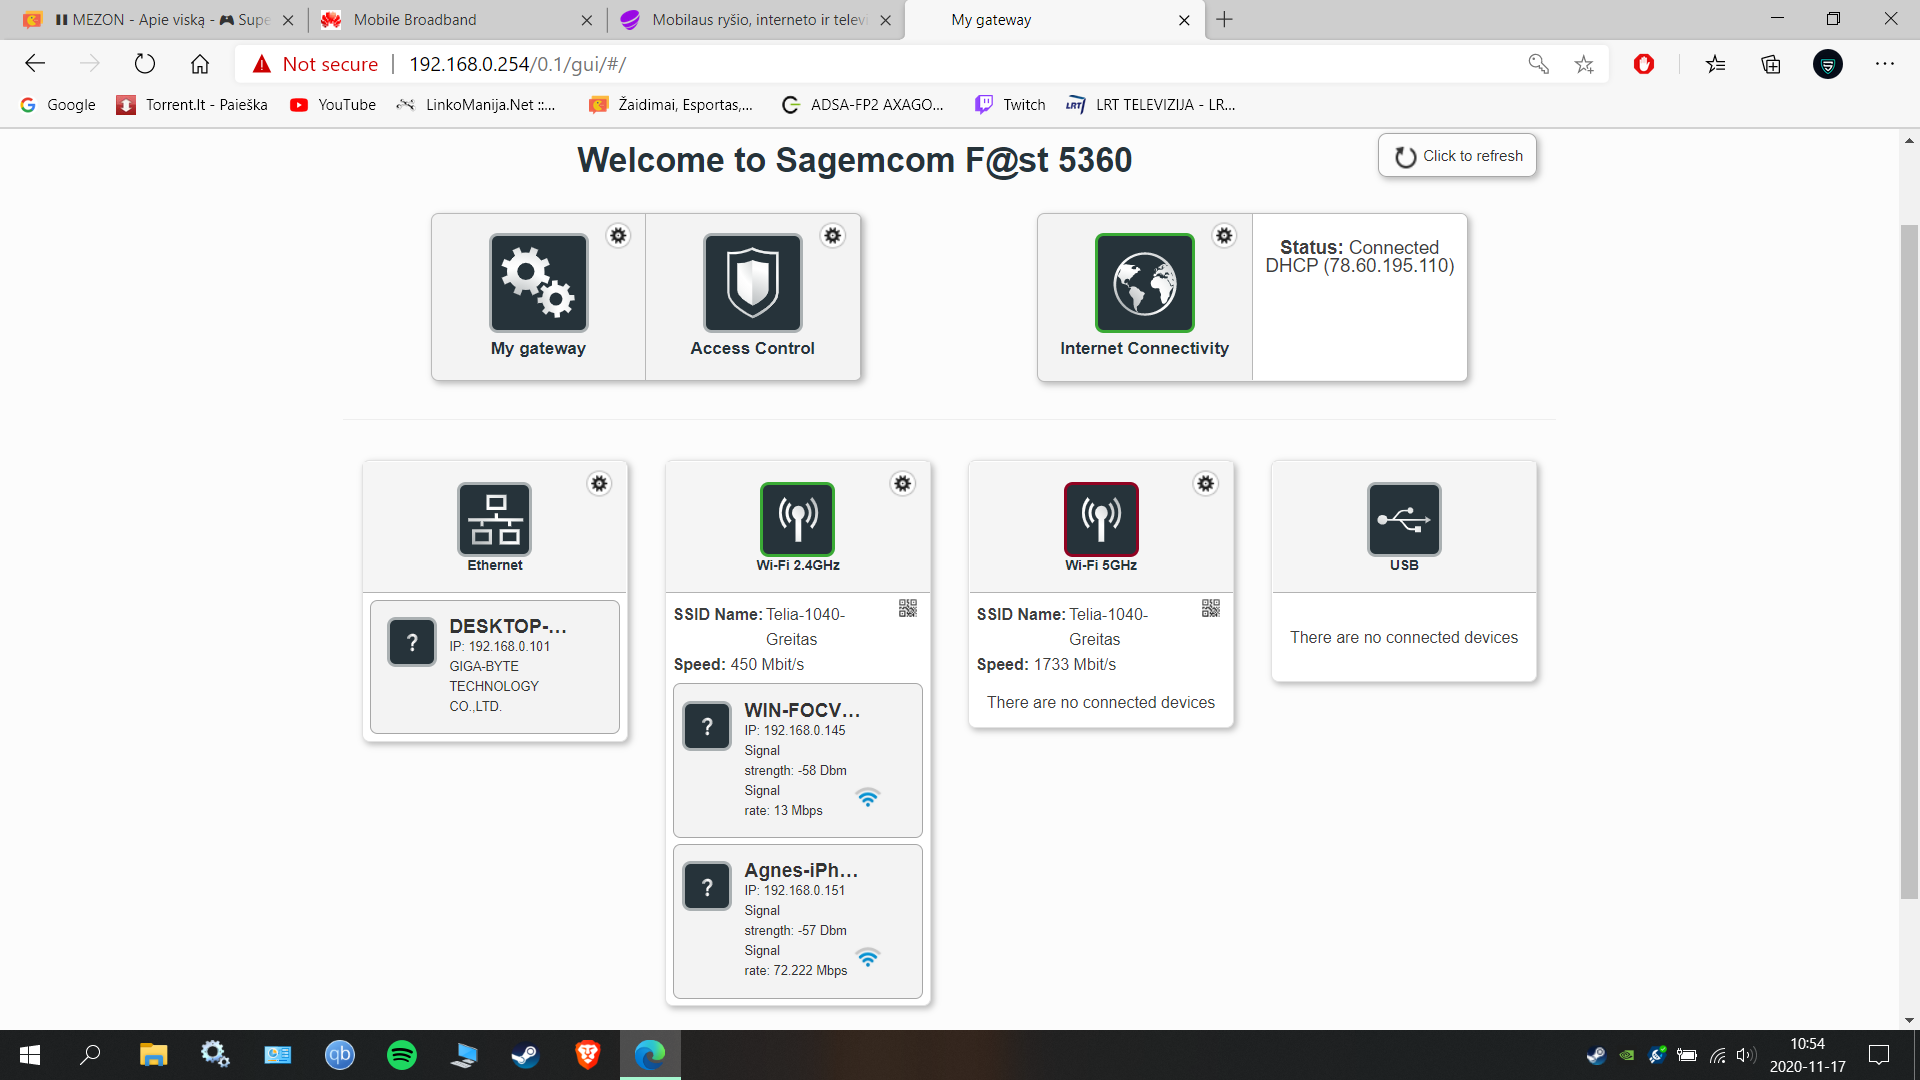Switch to the Mobile Broadband tab
The height and width of the screenshot is (1080, 1920).
click(x=457, y=20)
